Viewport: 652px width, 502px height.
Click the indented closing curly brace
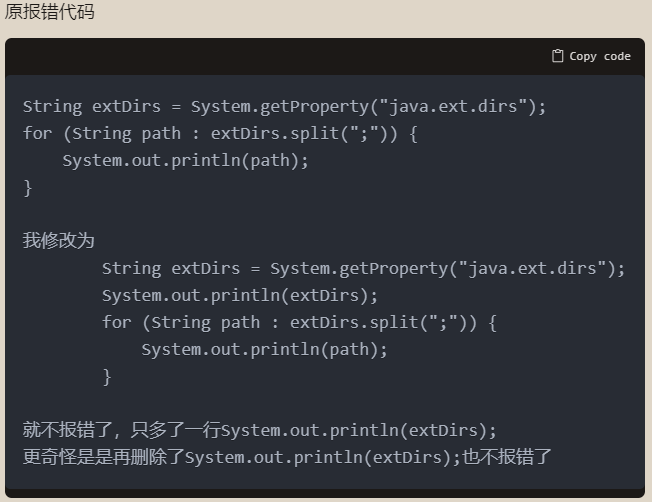(107, 377)
